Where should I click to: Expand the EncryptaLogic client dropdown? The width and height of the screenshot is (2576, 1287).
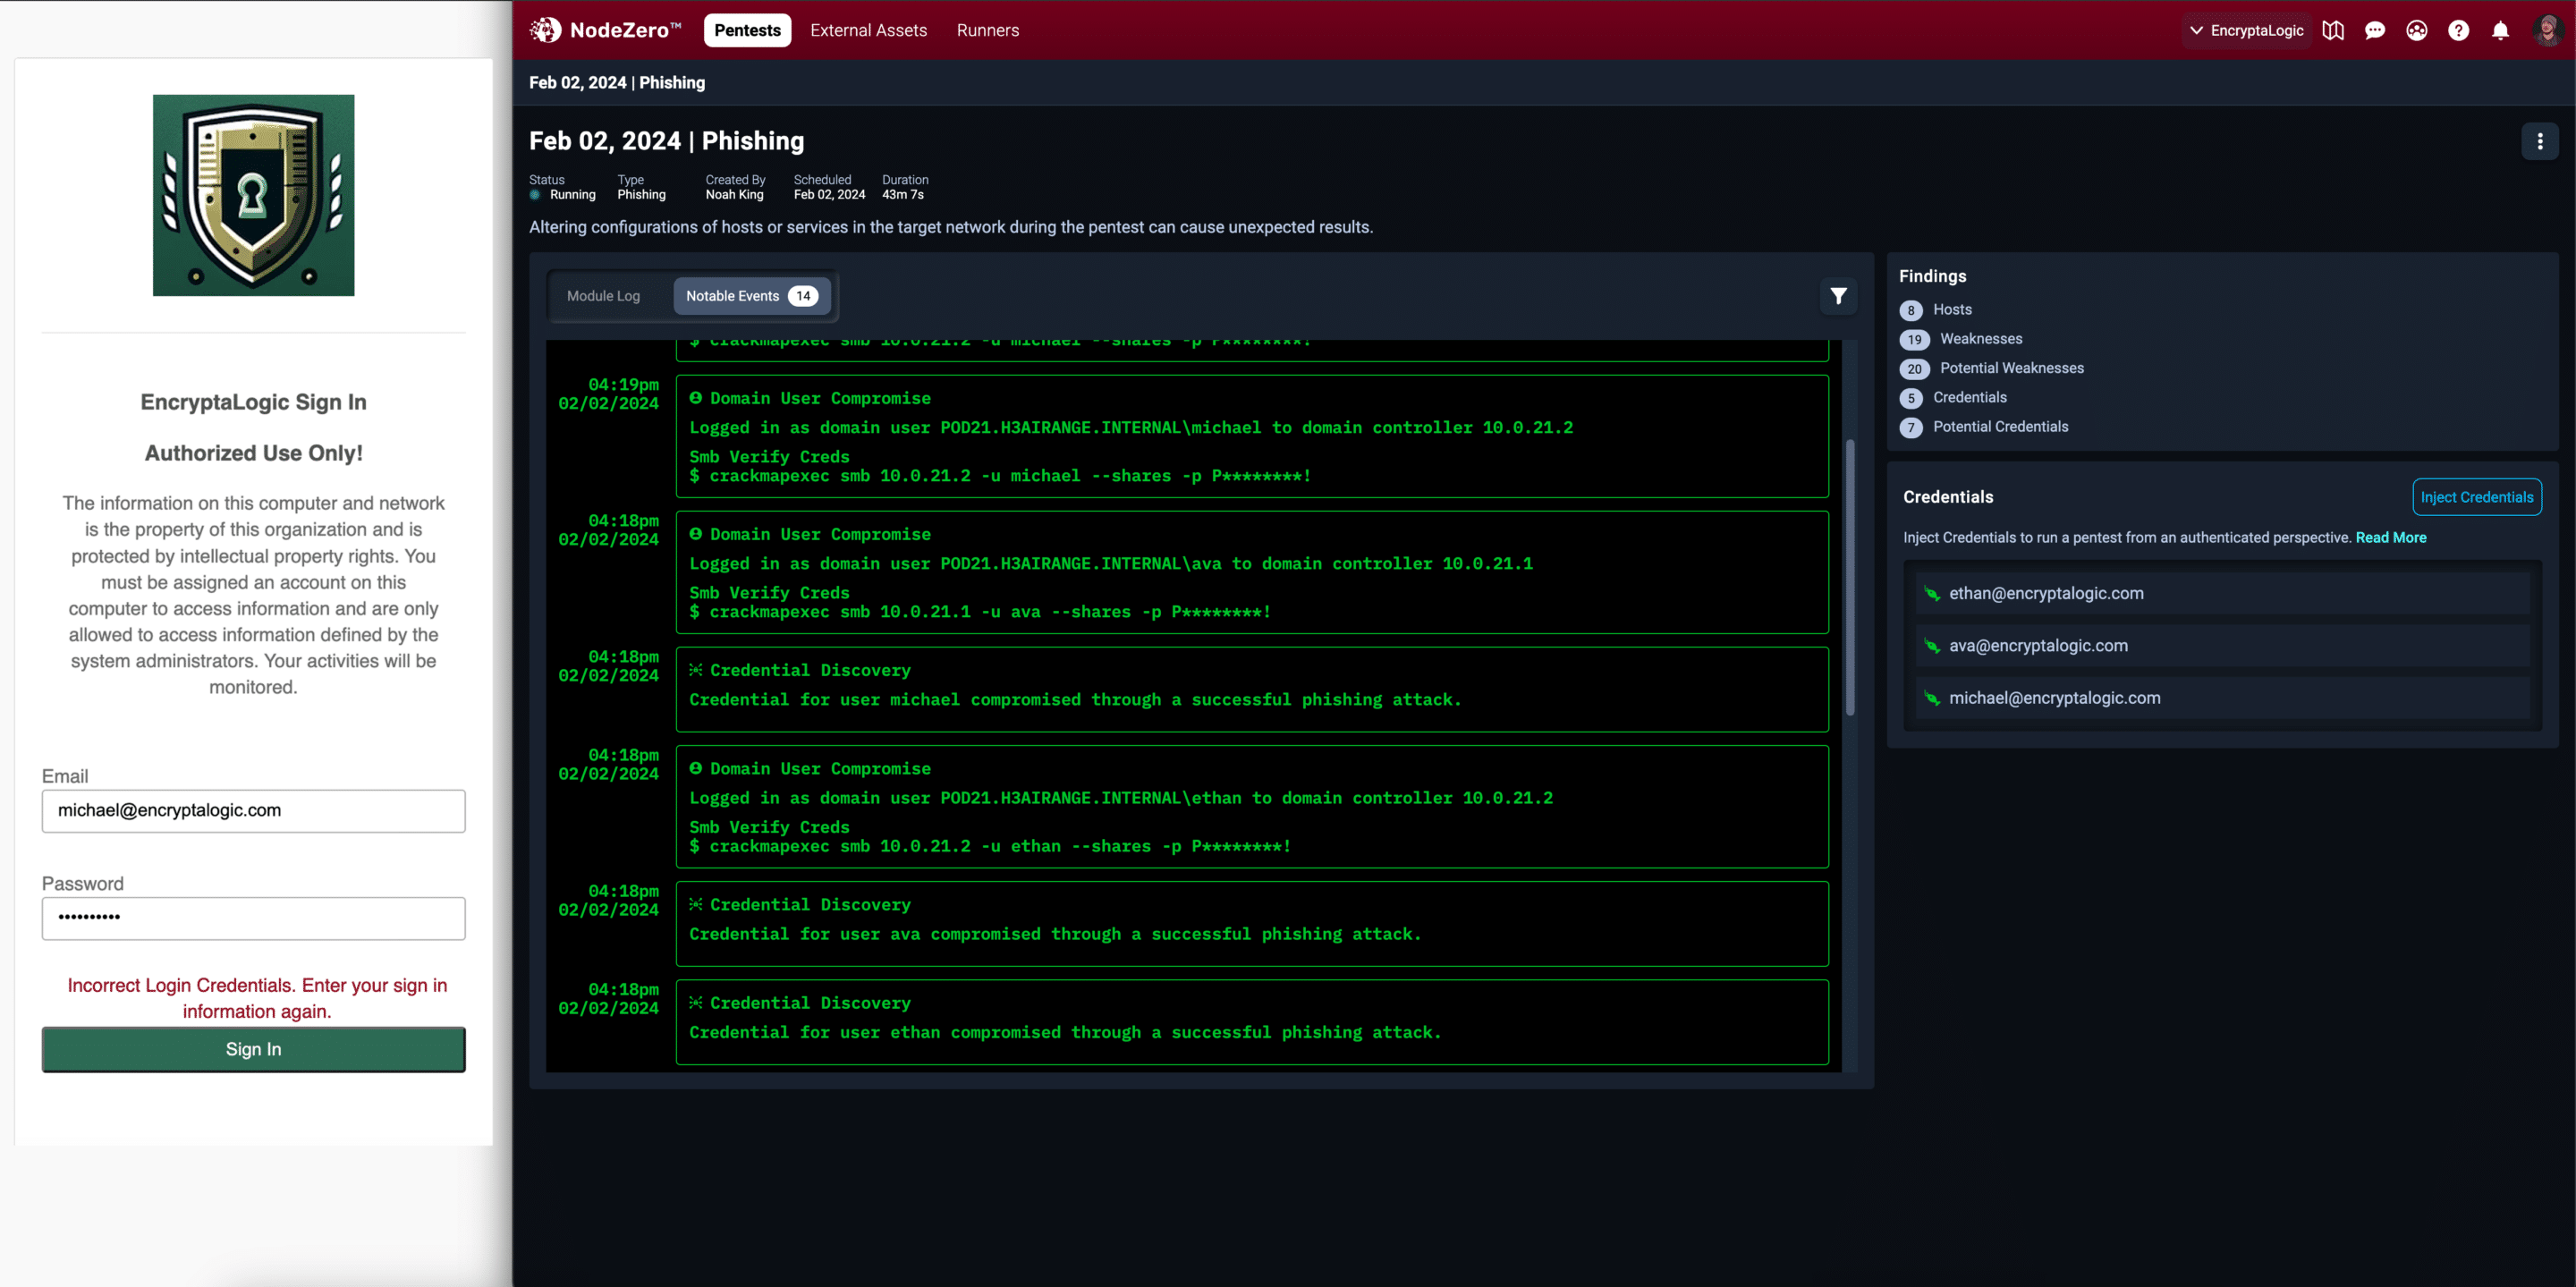(2246, 30)
